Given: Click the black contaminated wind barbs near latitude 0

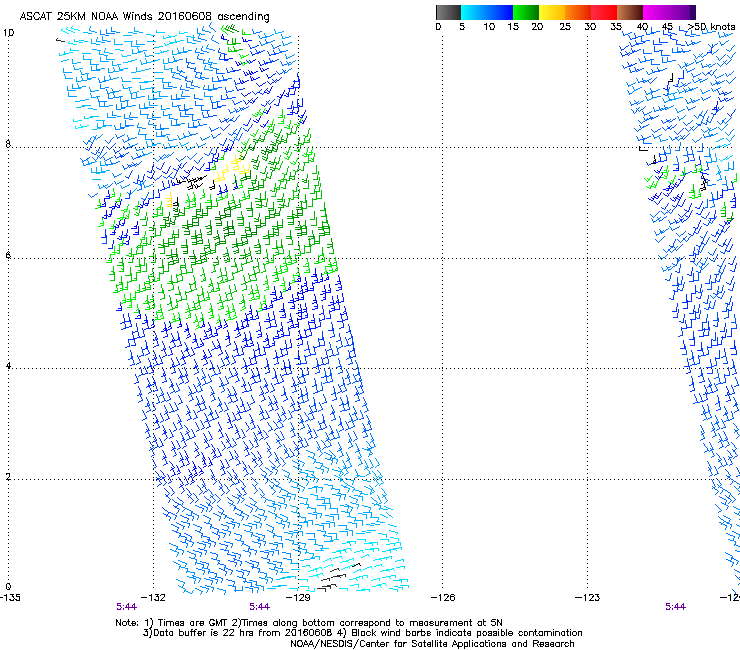Looking at the screenshot, I should (x=338, y=576).
